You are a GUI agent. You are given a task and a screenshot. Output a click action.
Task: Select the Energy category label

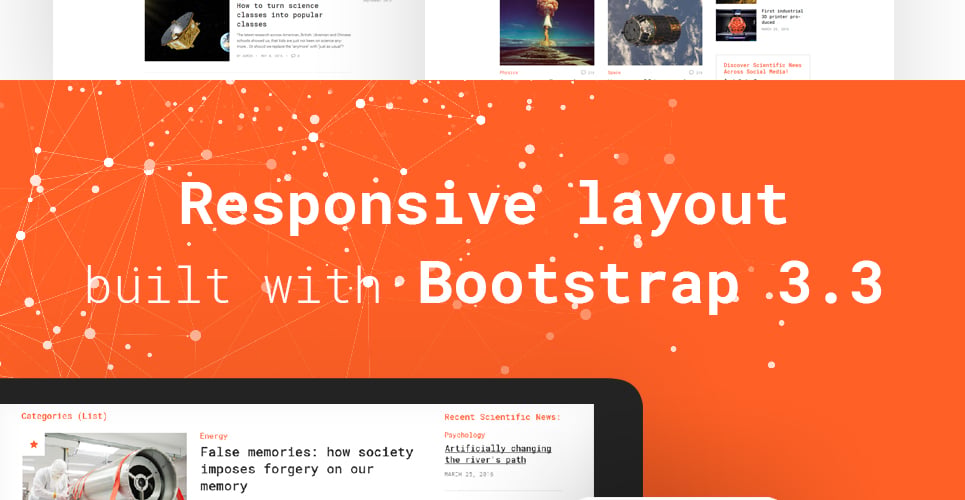tap(214, 436)
